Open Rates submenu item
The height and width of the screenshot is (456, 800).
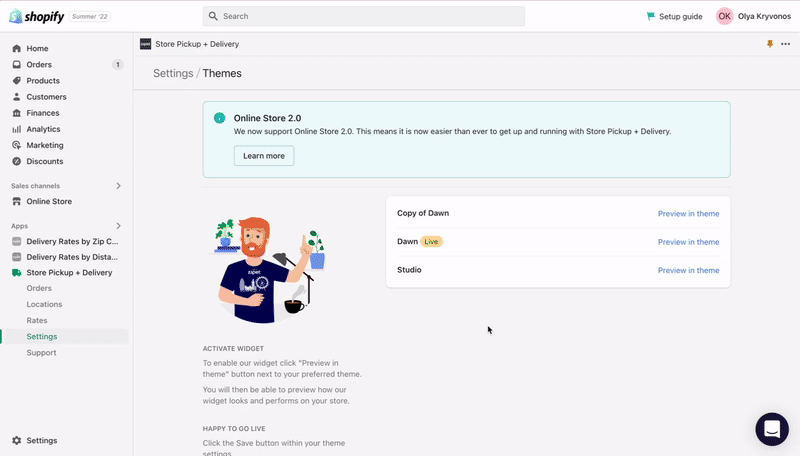click(37, 320)
